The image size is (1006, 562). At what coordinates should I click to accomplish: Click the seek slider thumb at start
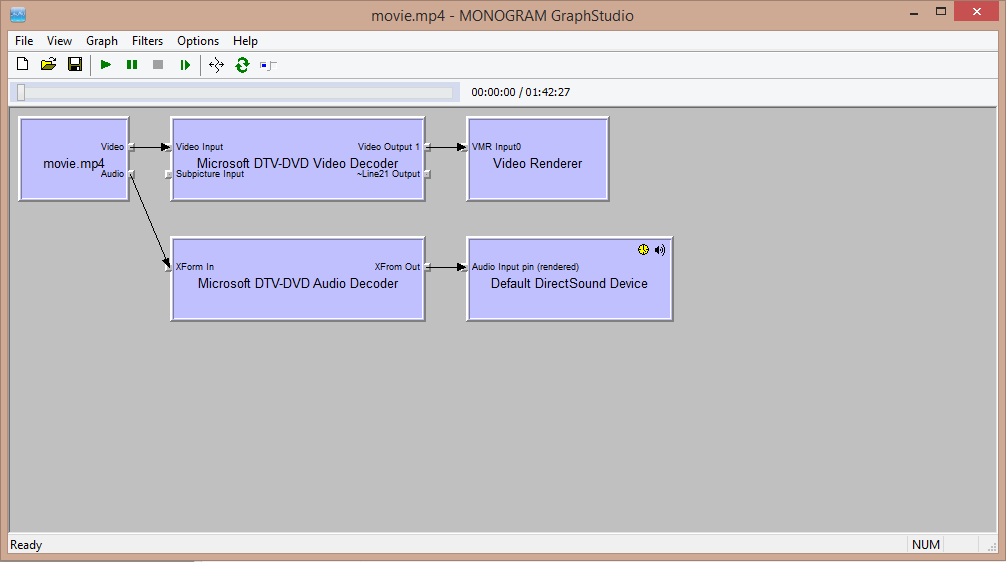click(21, 92)
